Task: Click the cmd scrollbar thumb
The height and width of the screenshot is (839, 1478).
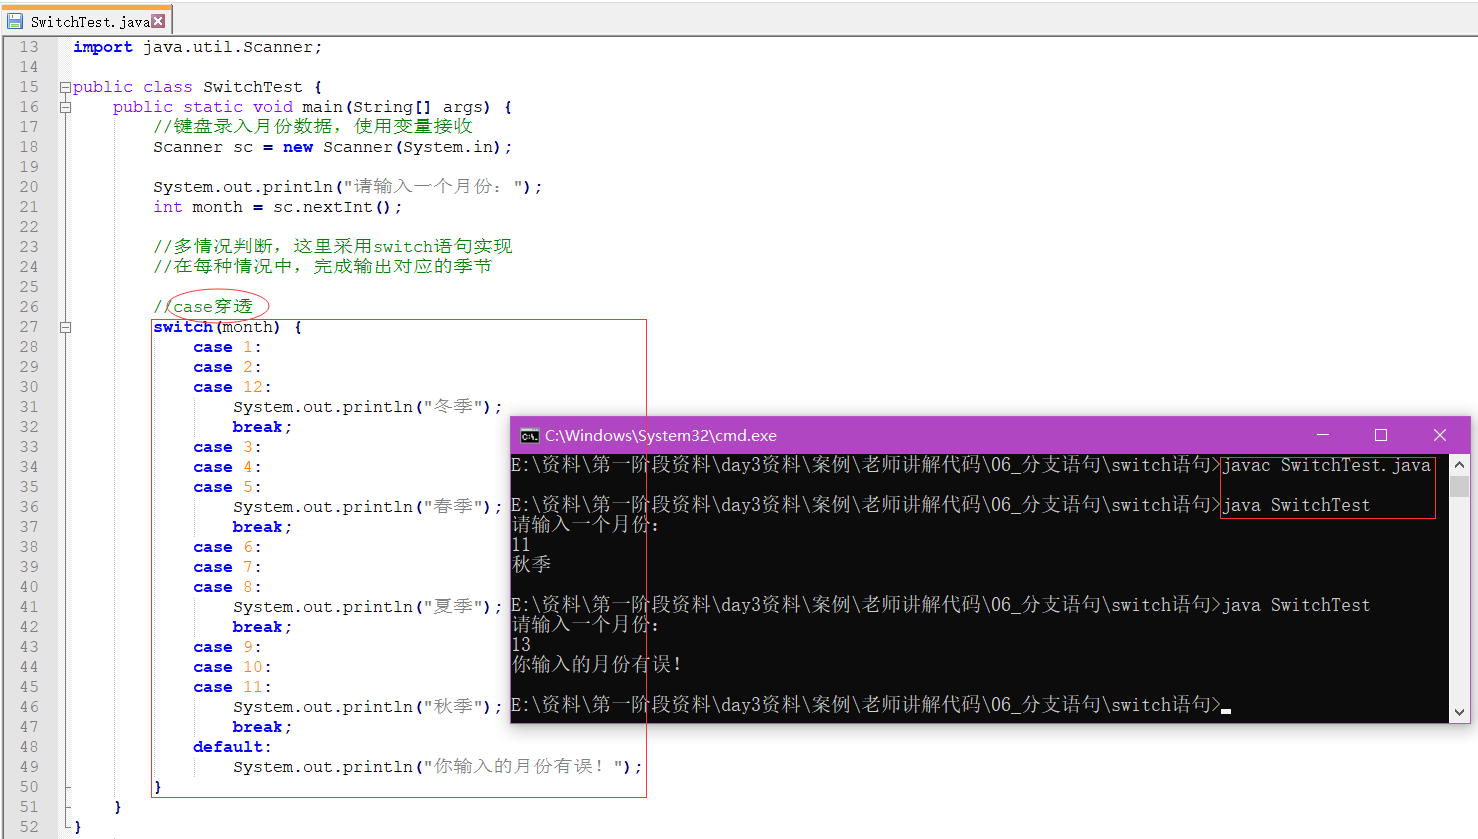Action: pos(1460,486)
